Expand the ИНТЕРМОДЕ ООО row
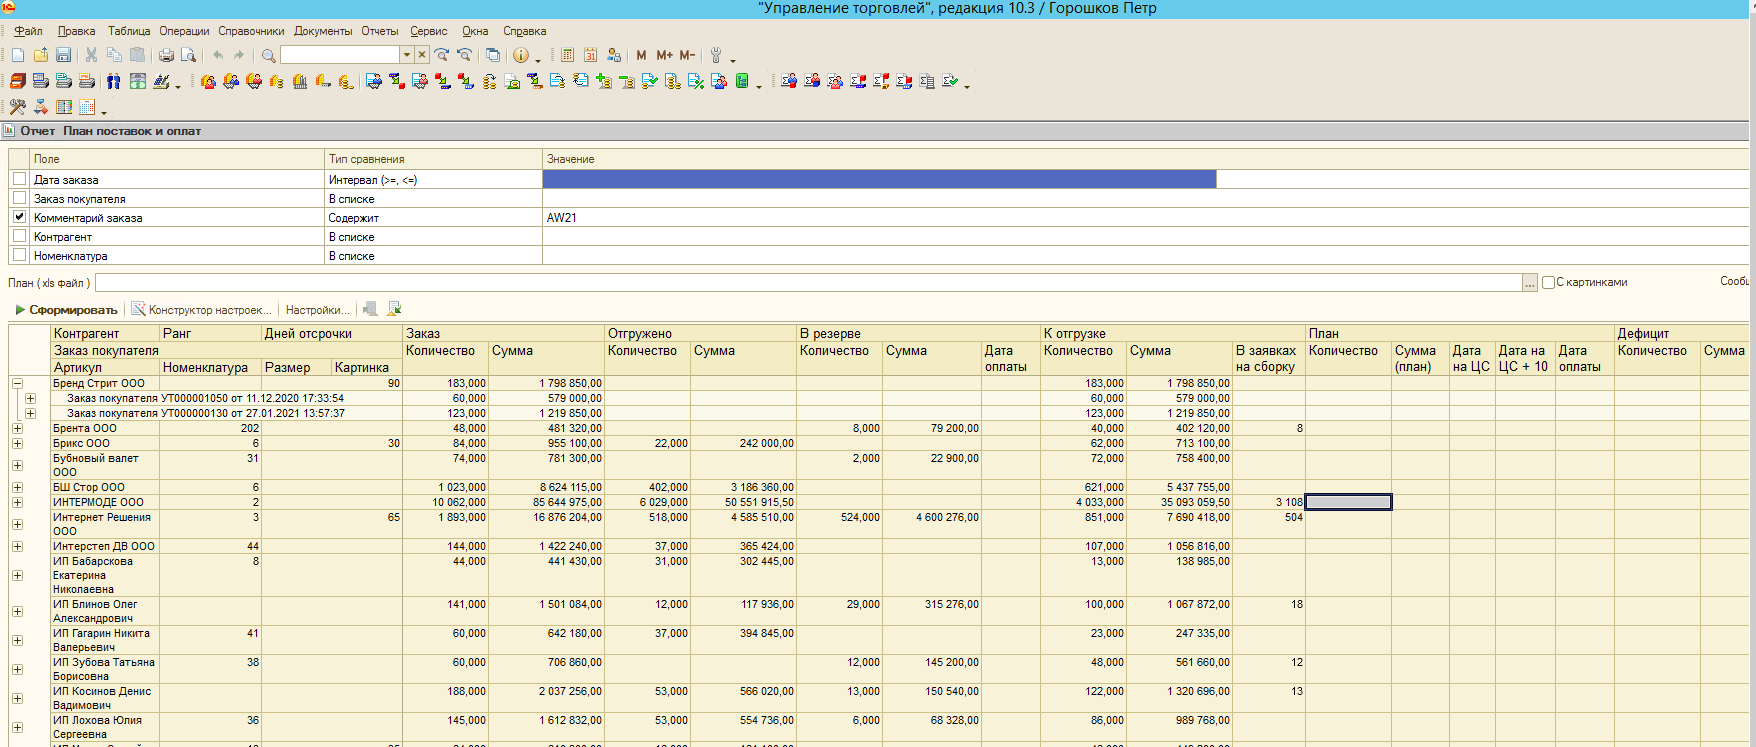 (17, 502)
